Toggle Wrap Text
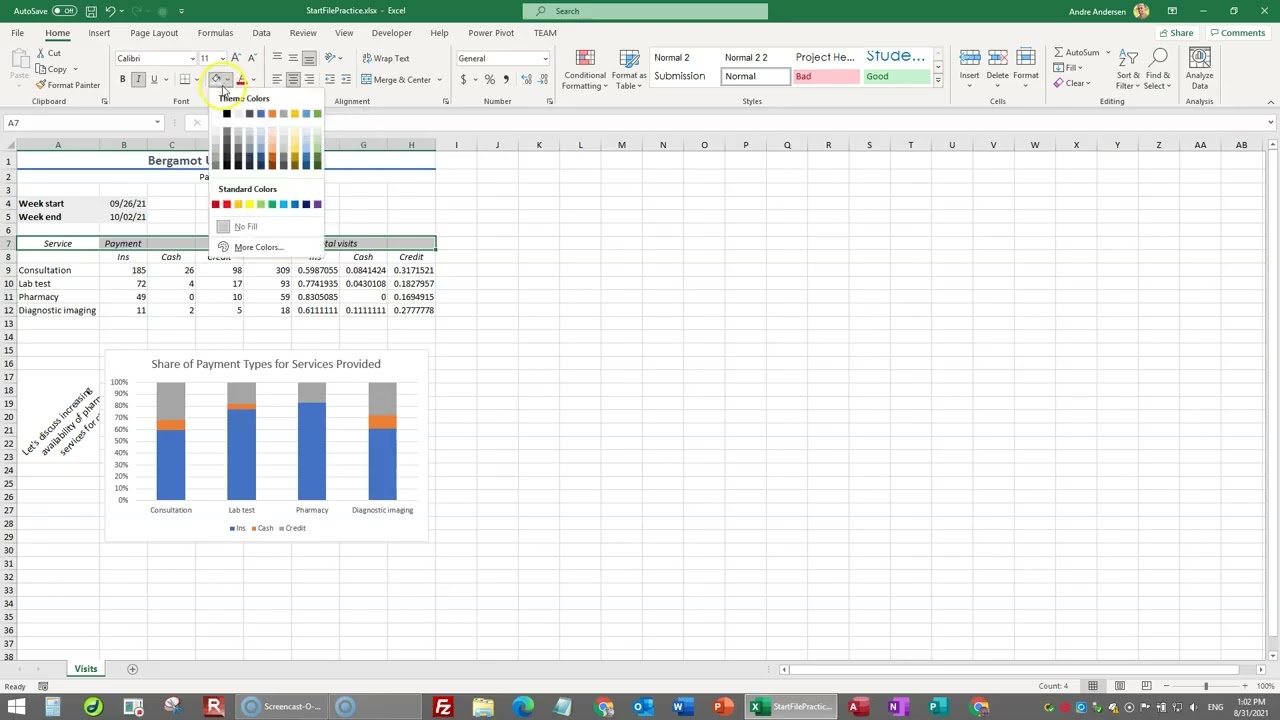This screenshot has width=1280, height=720. click(385, 58)
